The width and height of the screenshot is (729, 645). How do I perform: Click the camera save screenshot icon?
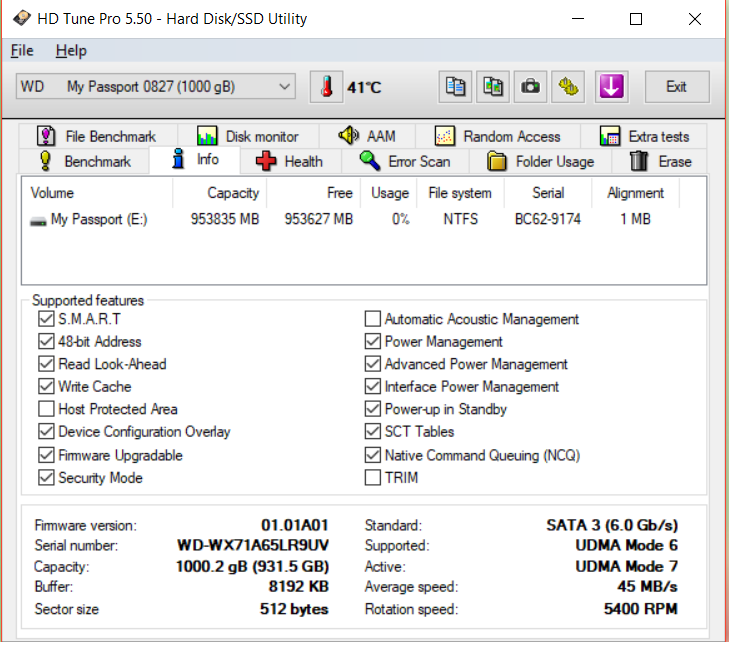coord(530,87)
